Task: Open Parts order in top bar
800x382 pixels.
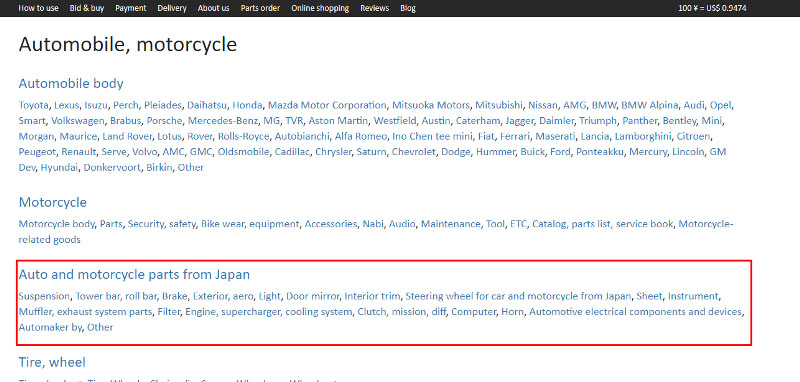Action: [x=260, y=8]
